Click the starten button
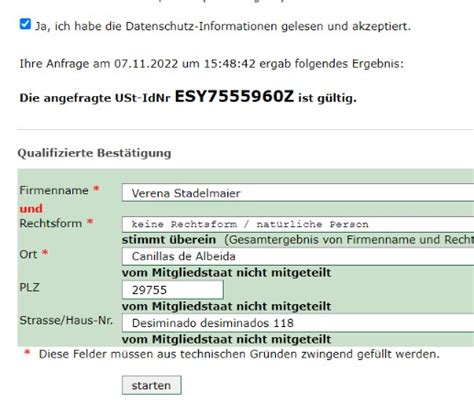The height and width of the screenshot is (415, 474). pyautogui.click(x=152, y=385)
